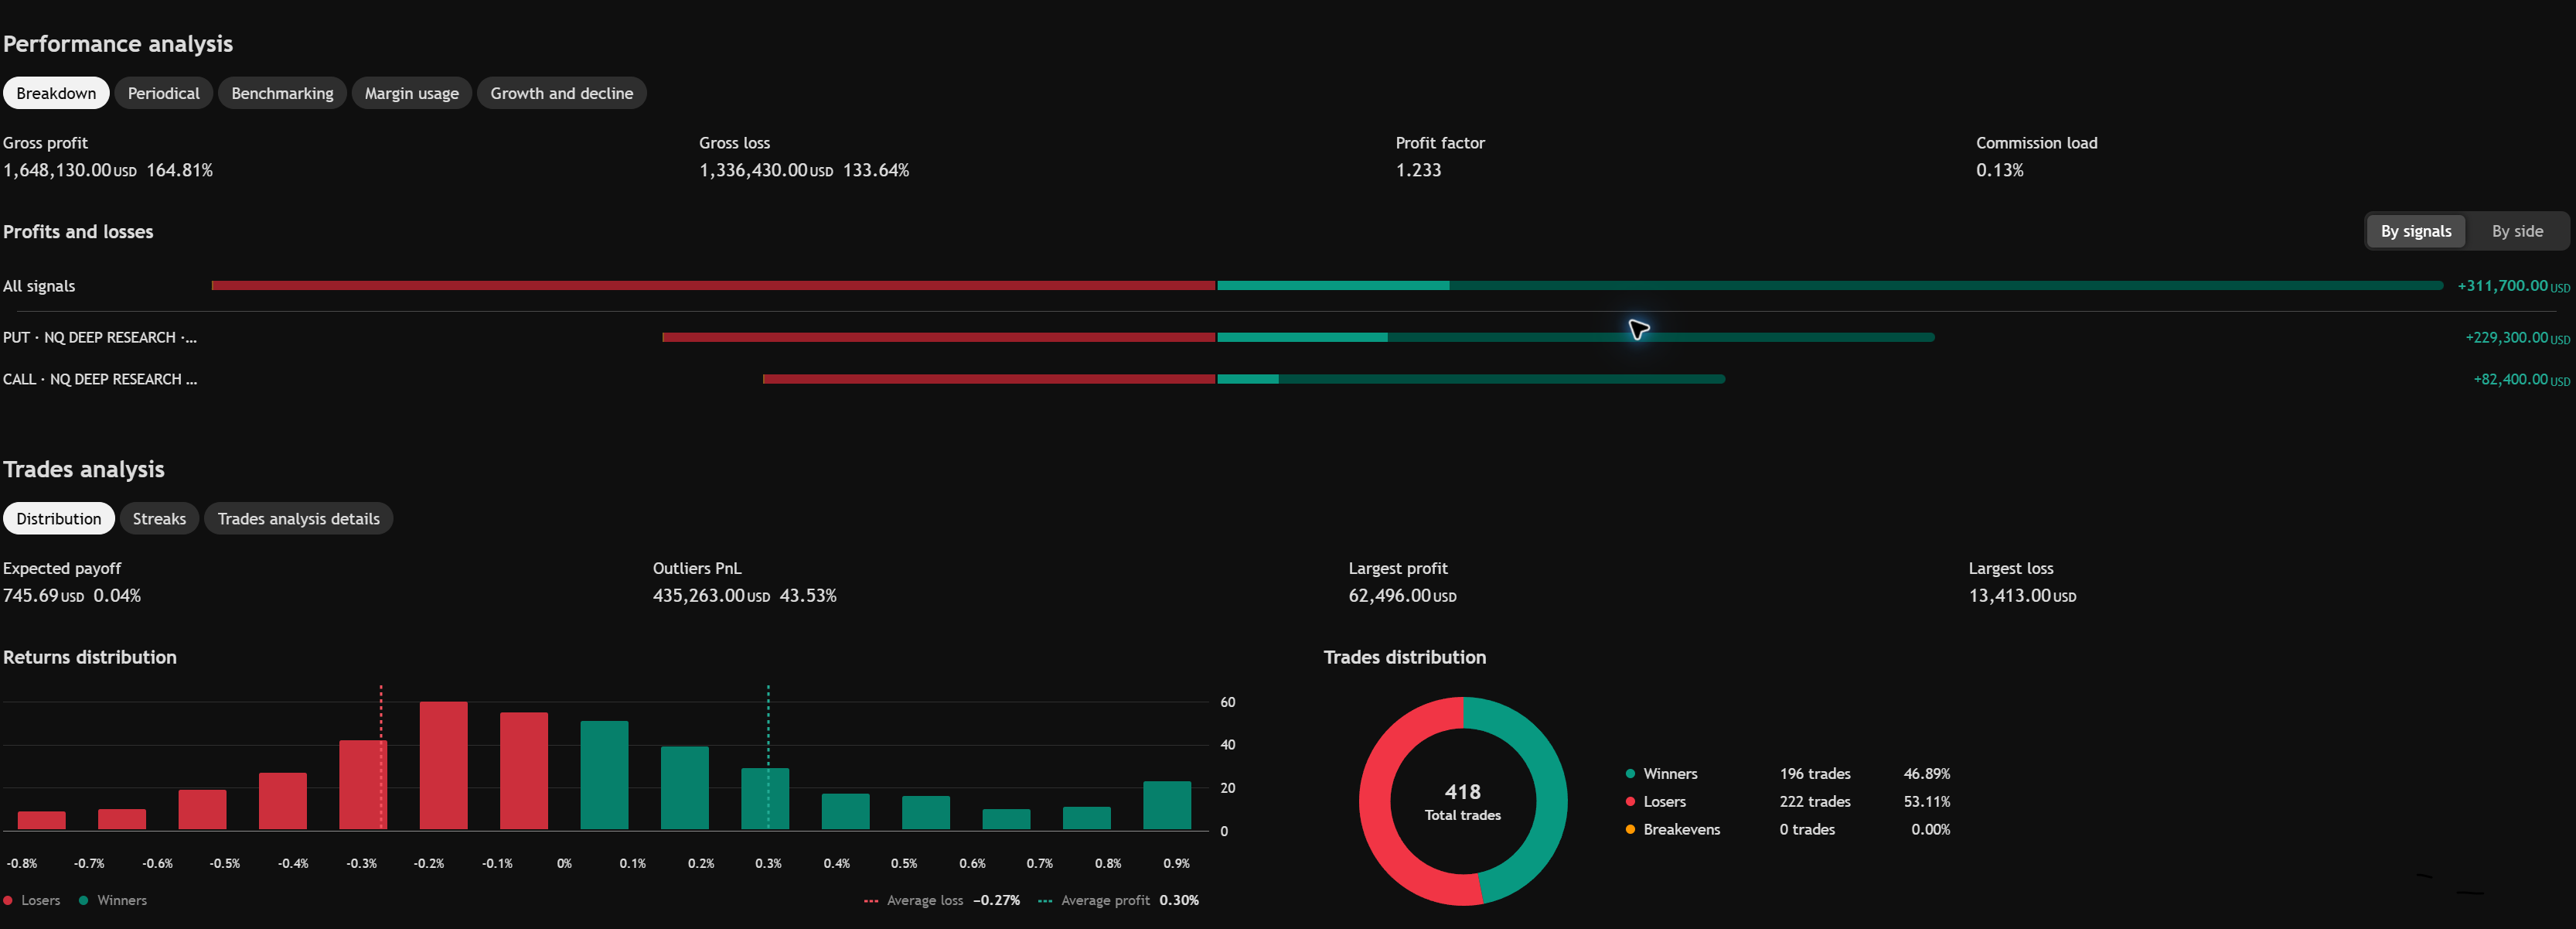Click the Largest profit 62,496.00 value
Viewport: 2576px width, 929px height.
tap(1402, 595)
